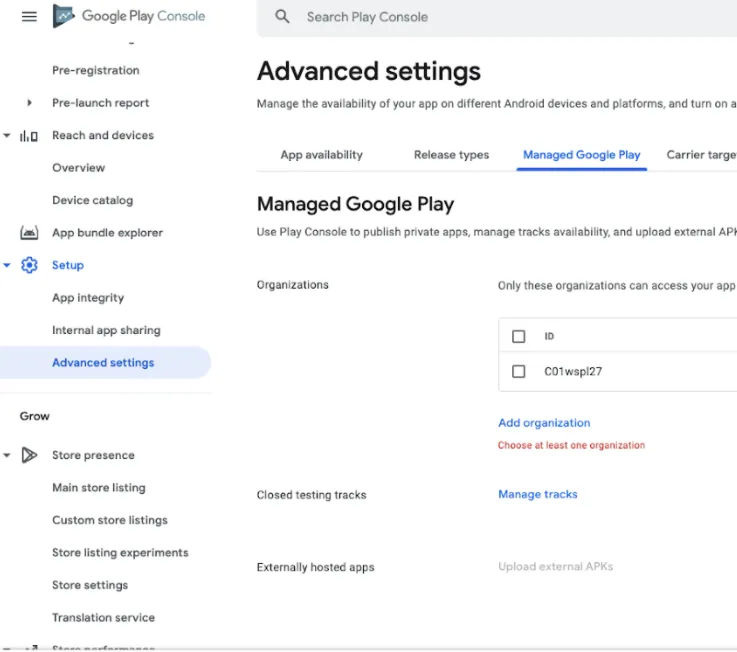The image size is (737, 652).
Task: Open Store listing experiments
Action: (x=120, y=552)
